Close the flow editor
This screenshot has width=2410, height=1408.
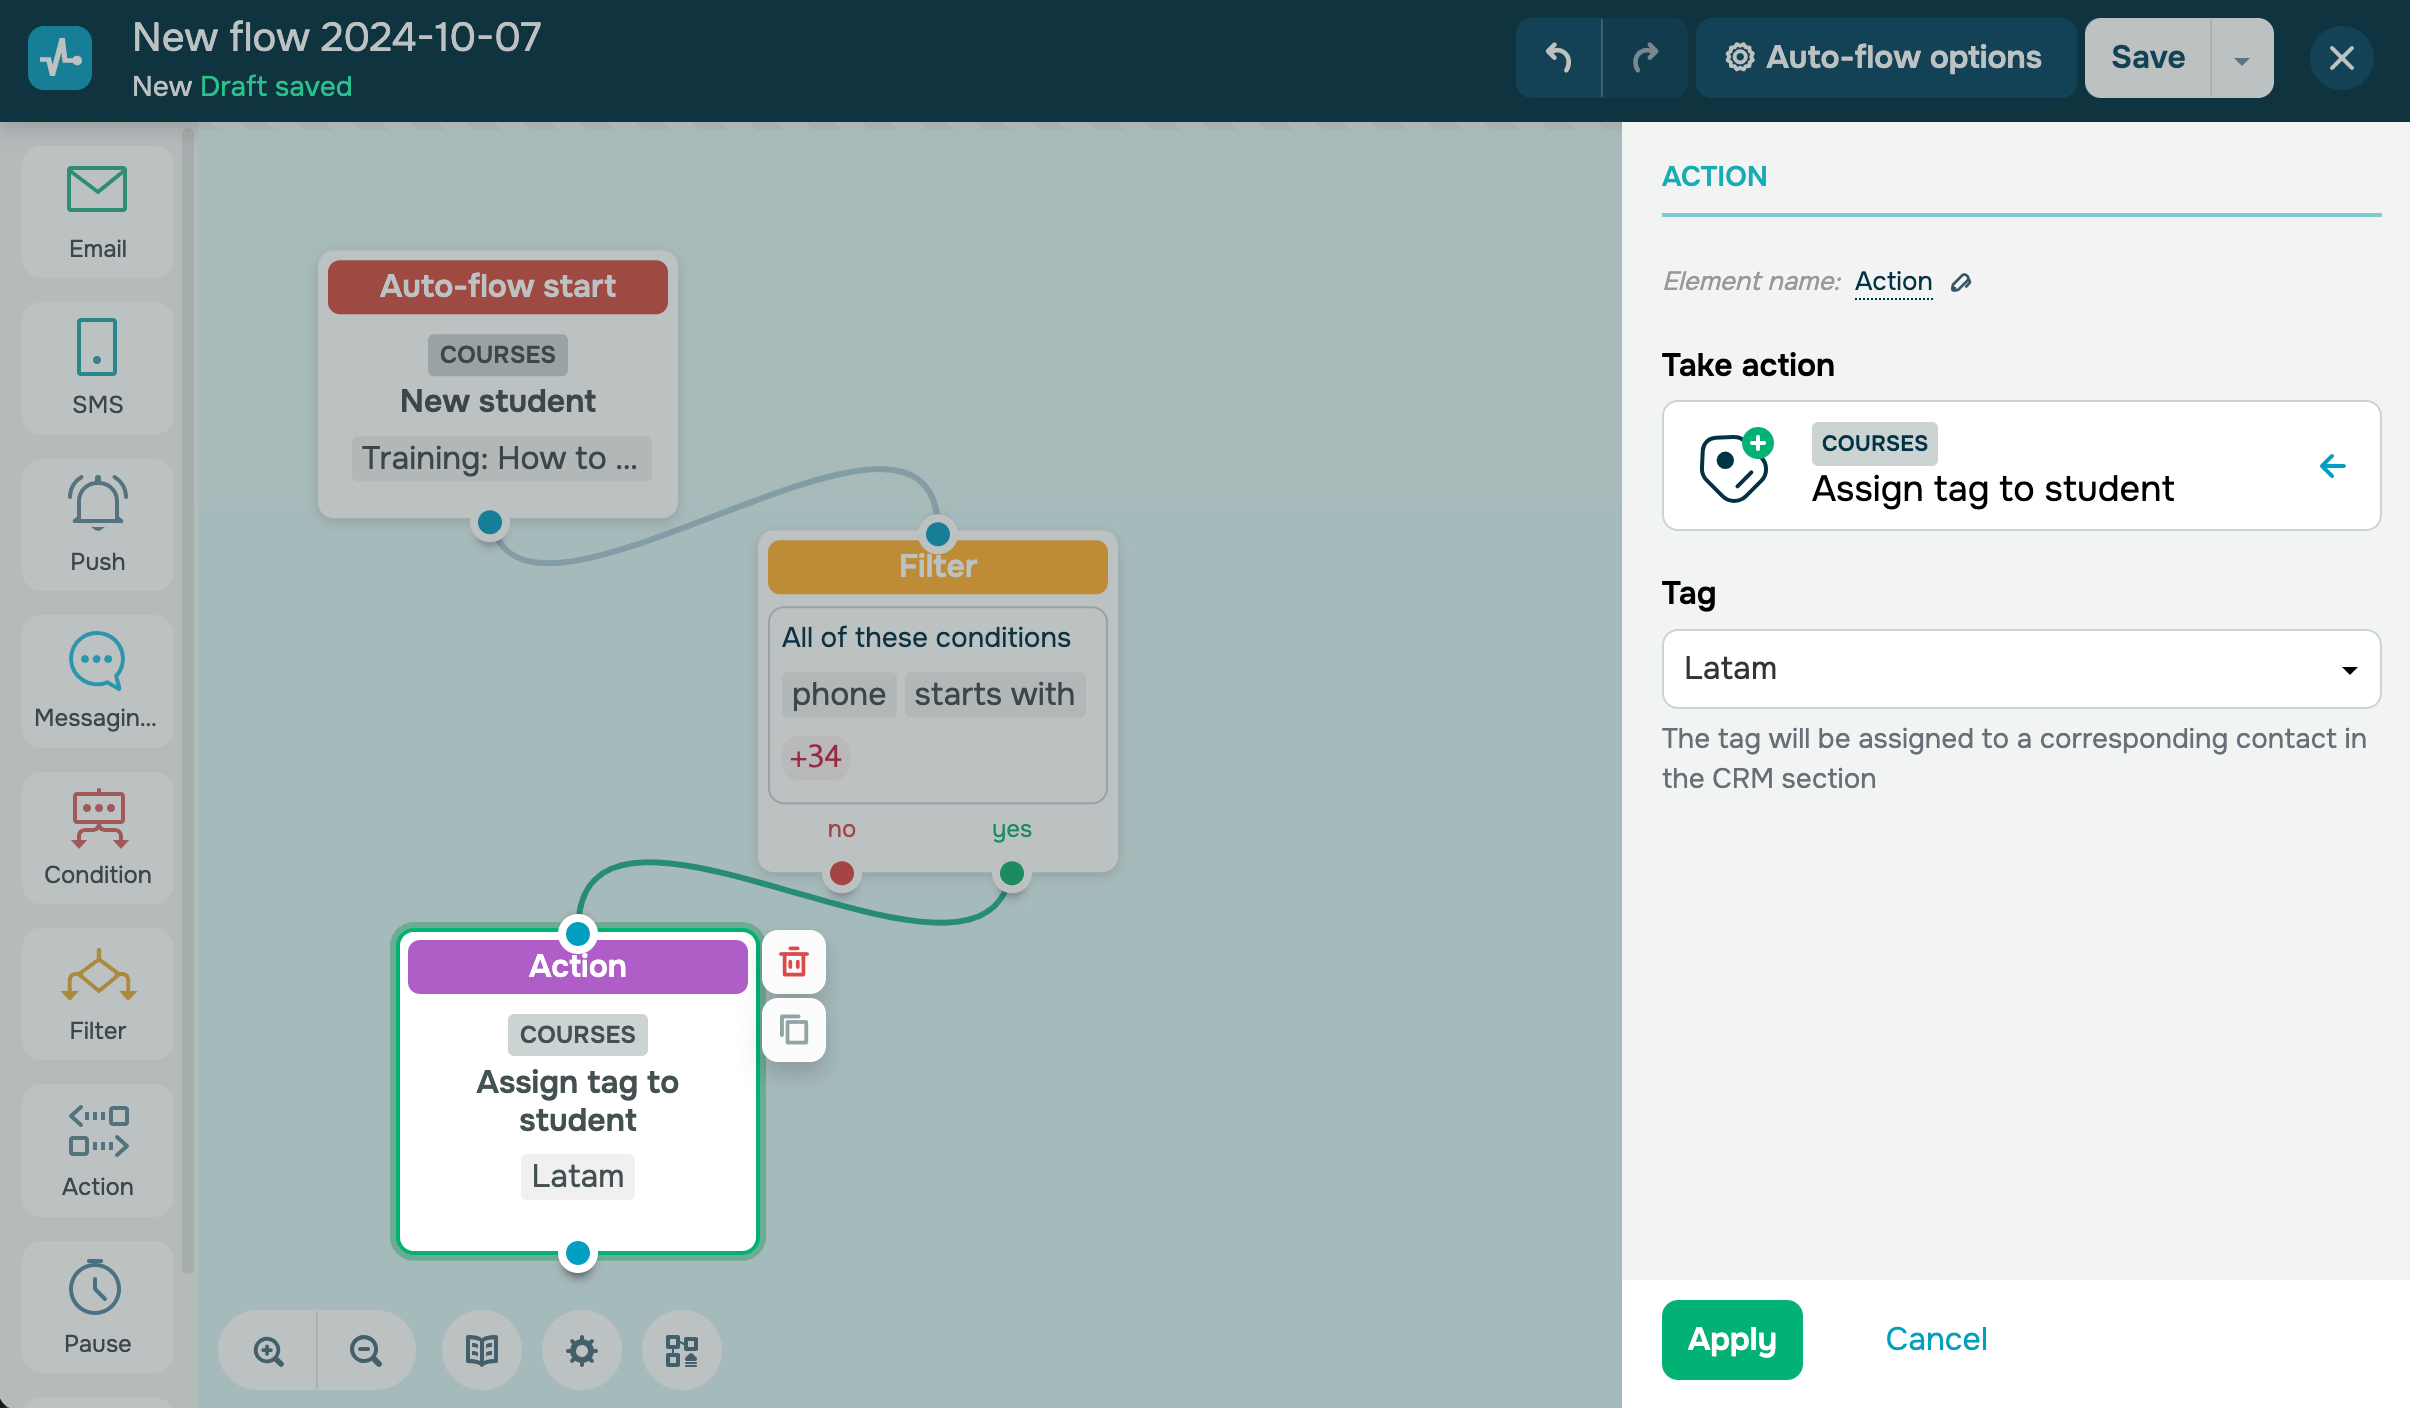click(x=2341, y=58)
